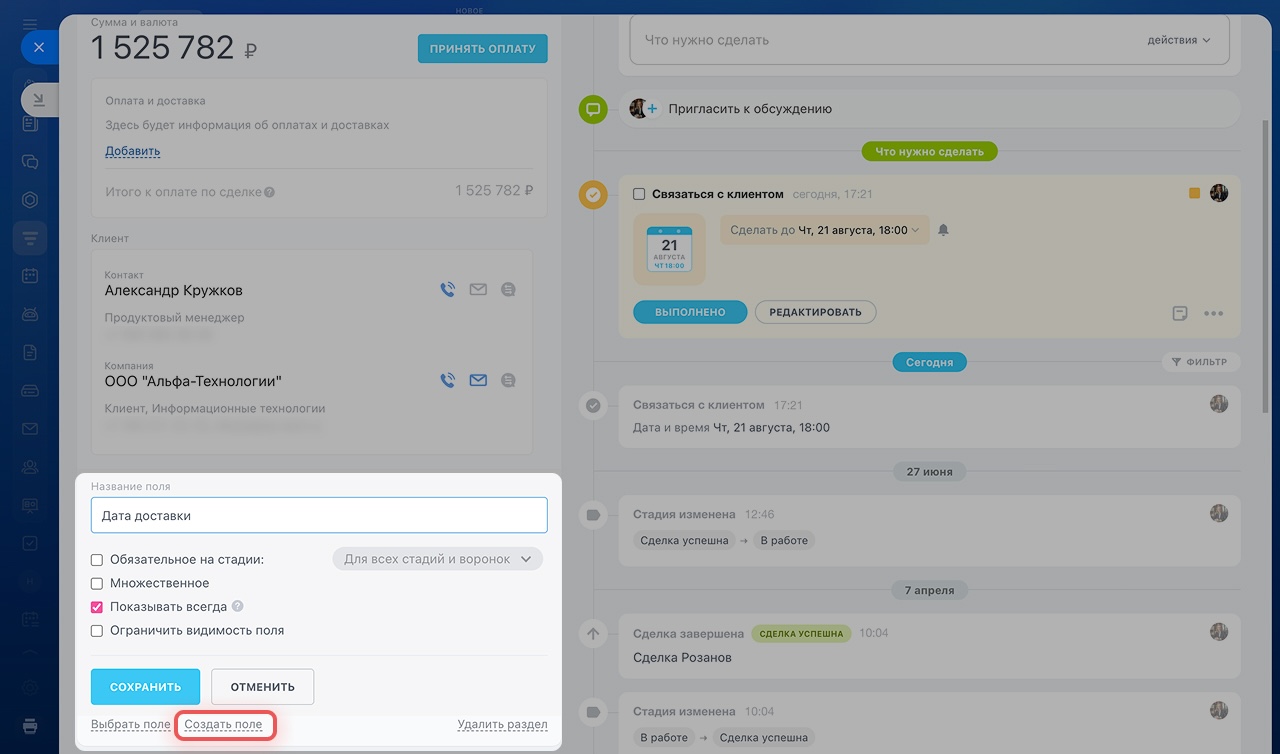Click the Что нужно сделать green label
The height and width of the screenshot is (754, 1280).
pyautogui.click(x=930, y=152)
